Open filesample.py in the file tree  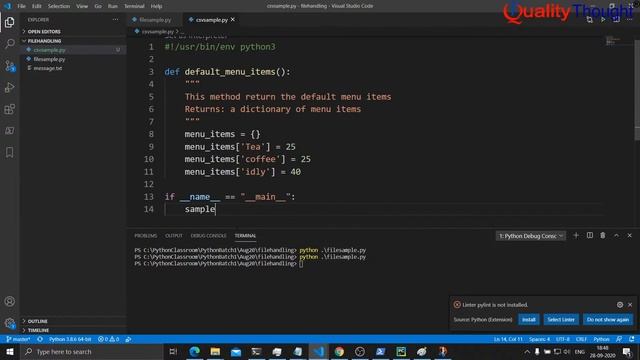(49, 59)
